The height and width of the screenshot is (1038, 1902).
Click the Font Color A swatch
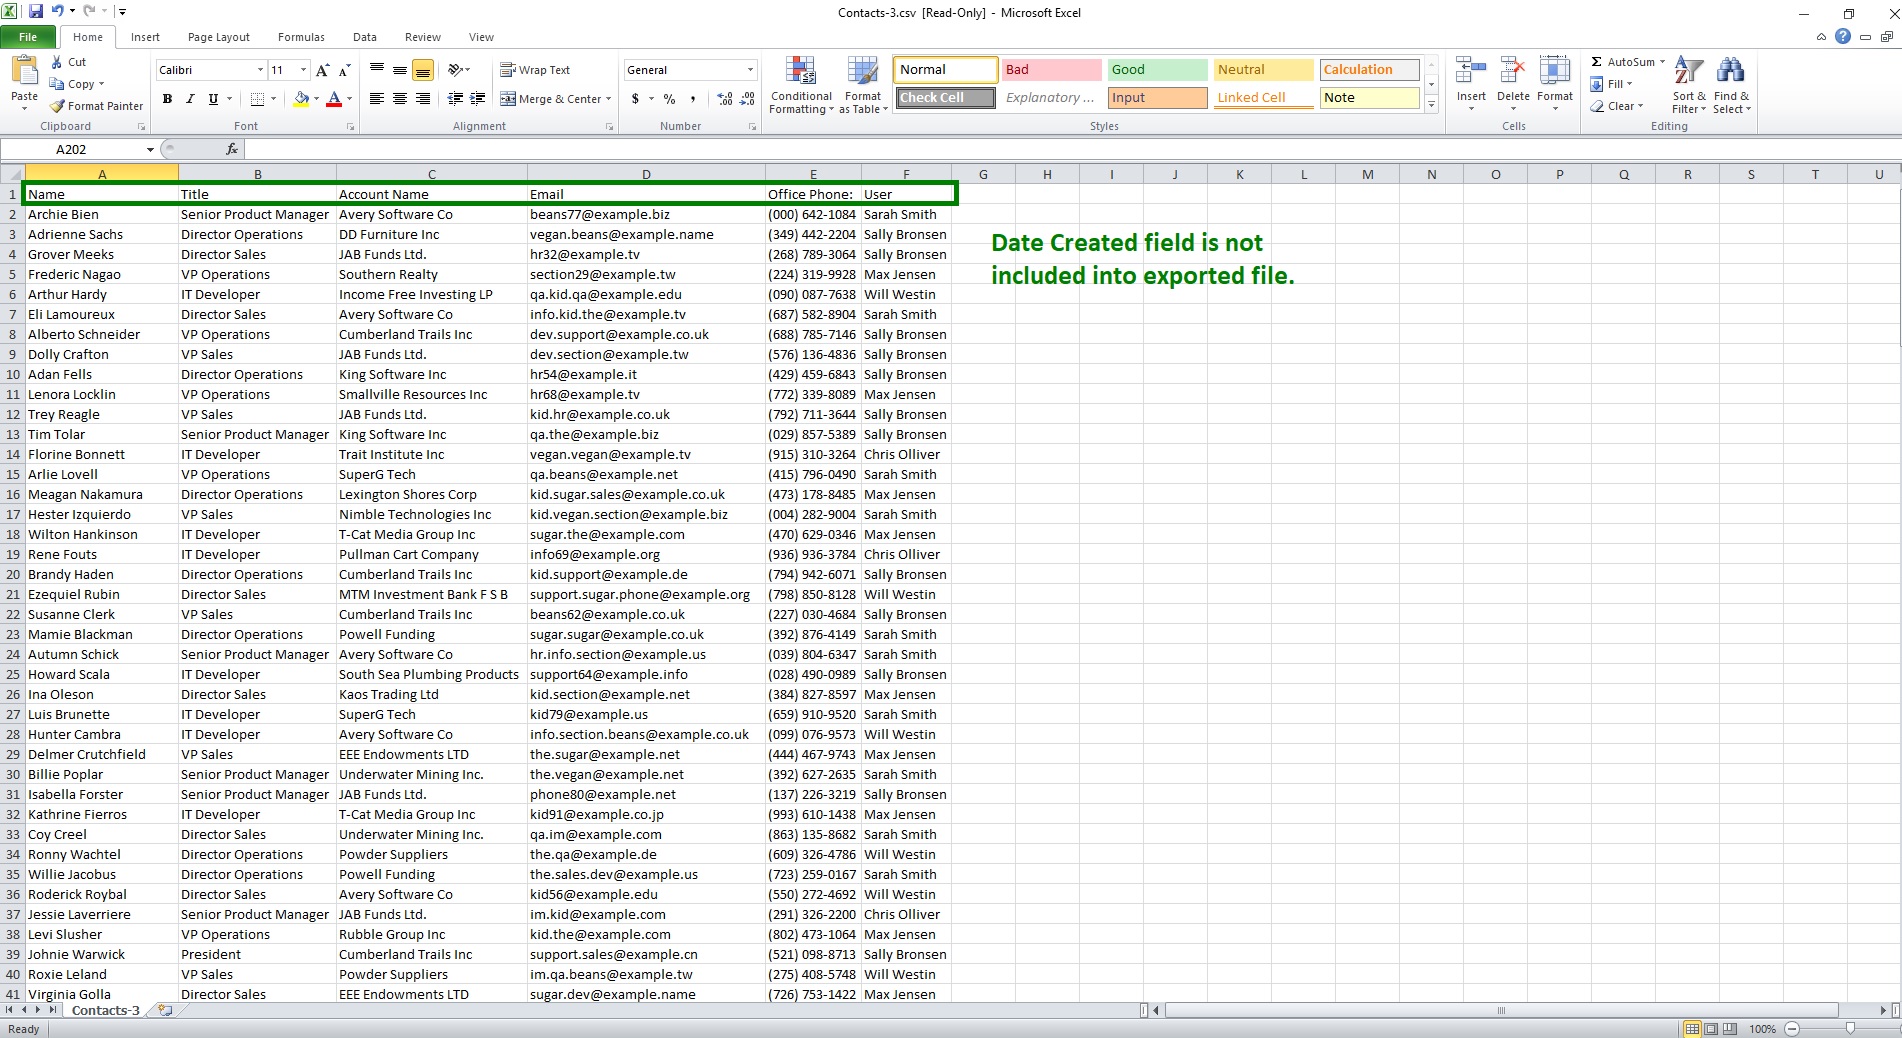tap(334, 99)
